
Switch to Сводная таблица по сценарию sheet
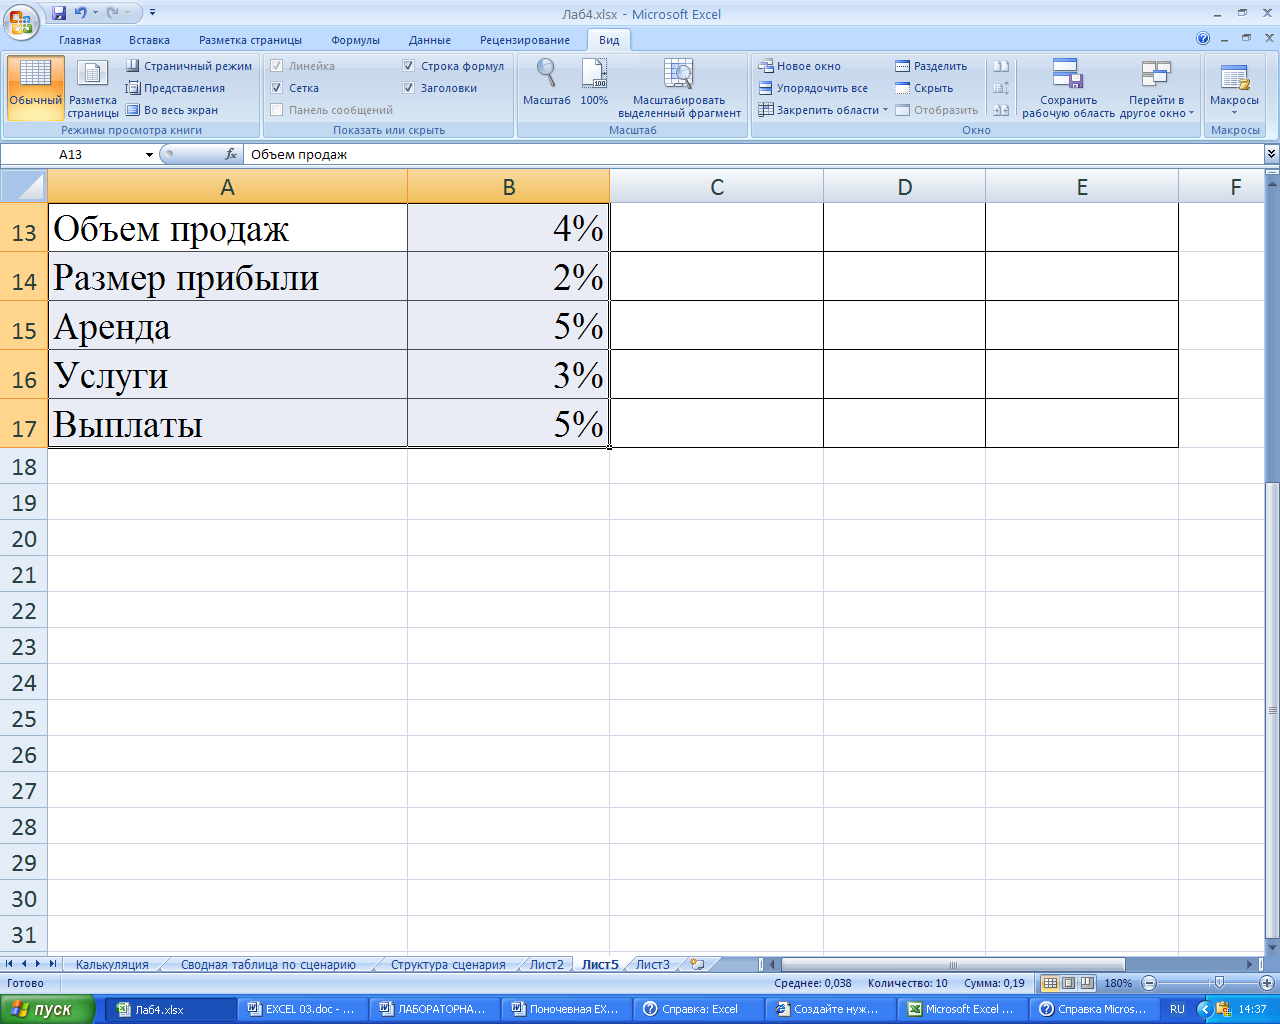click(x=268, y=965)
